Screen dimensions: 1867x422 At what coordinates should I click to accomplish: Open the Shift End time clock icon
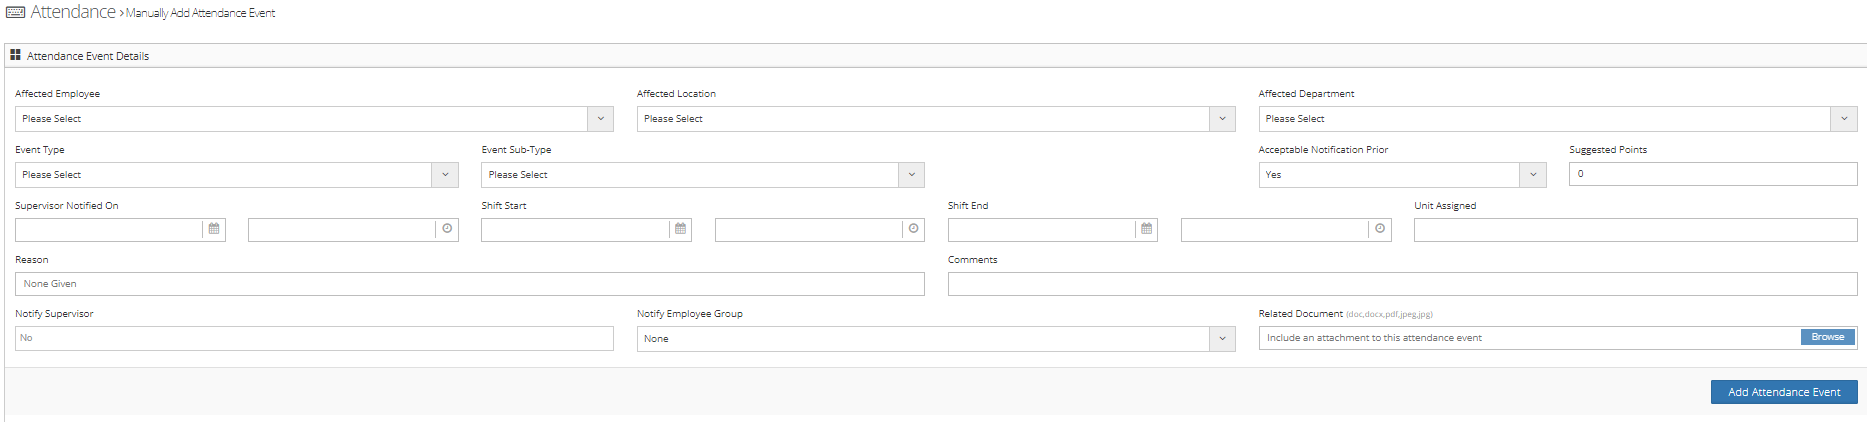tap(1380, 229)
